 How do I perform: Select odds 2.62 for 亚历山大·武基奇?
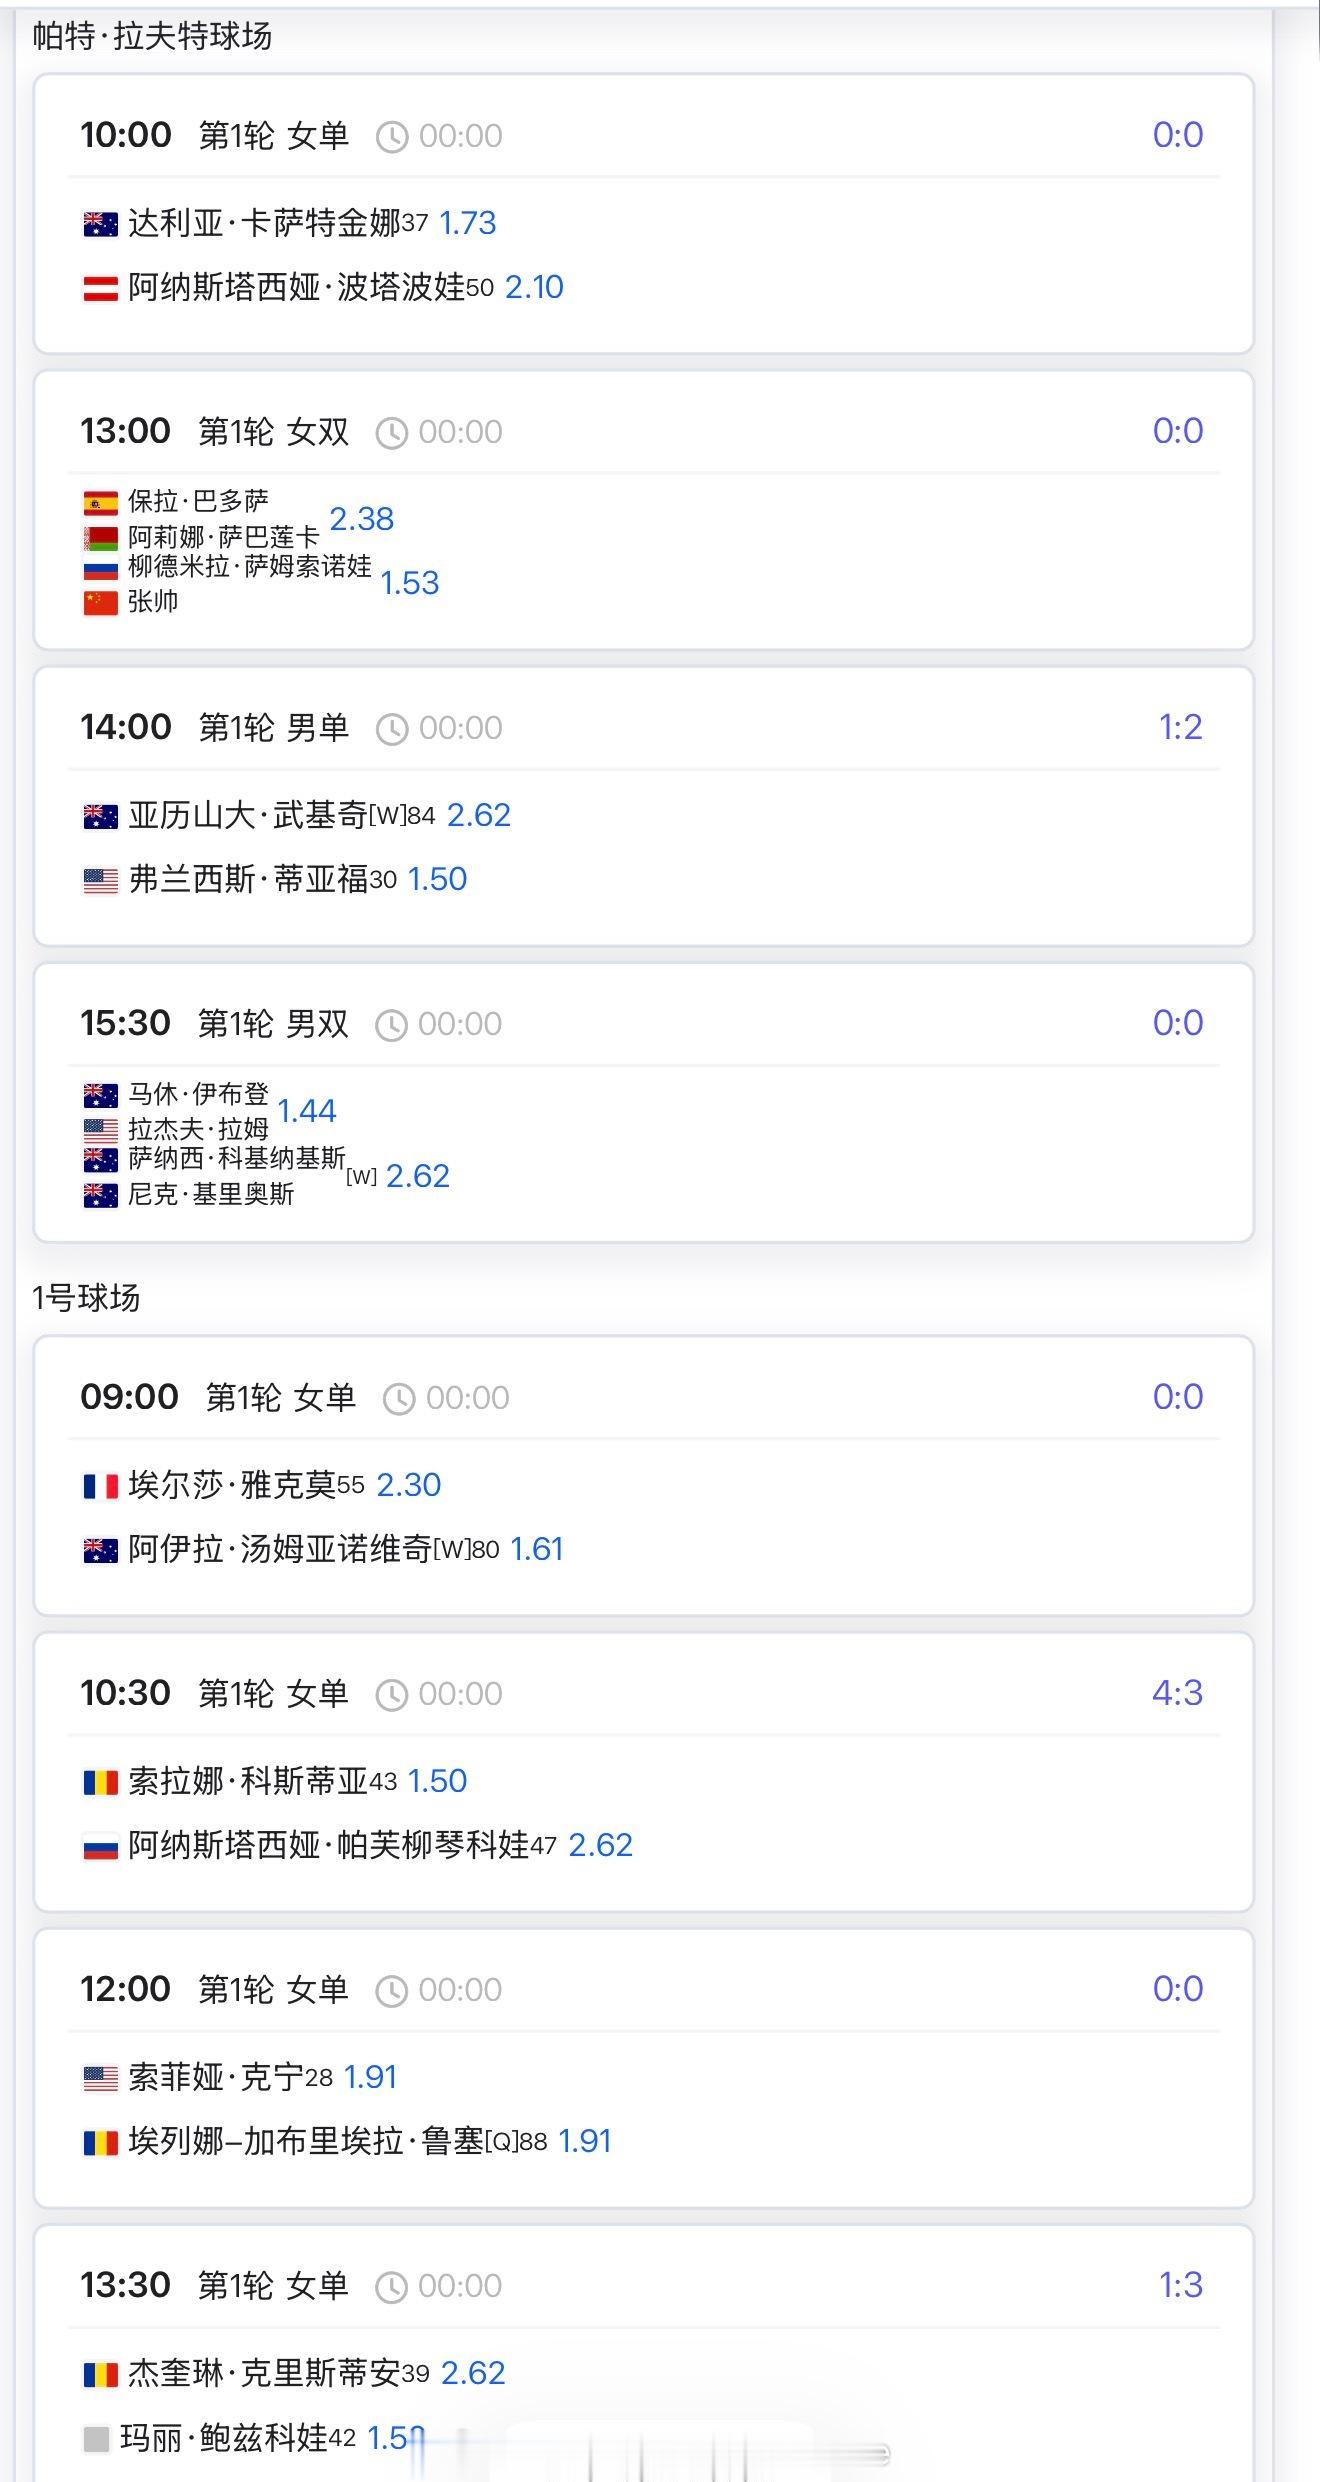[x=479, y=815]
